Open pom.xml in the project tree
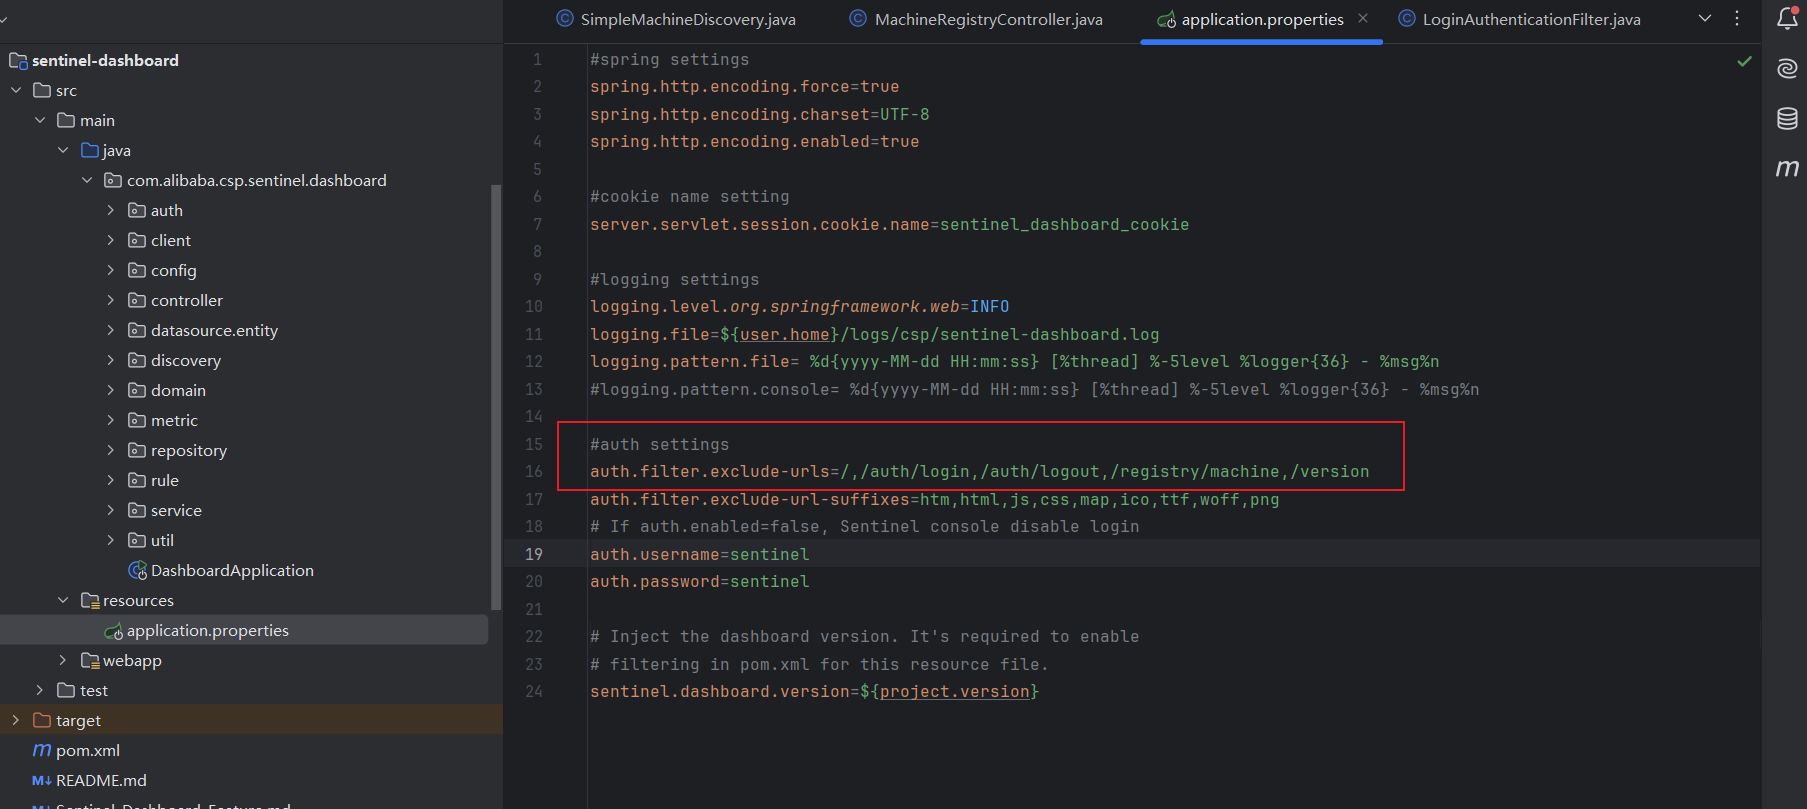Viewport: 1807px width, 809px height. [x=87, y=750]
